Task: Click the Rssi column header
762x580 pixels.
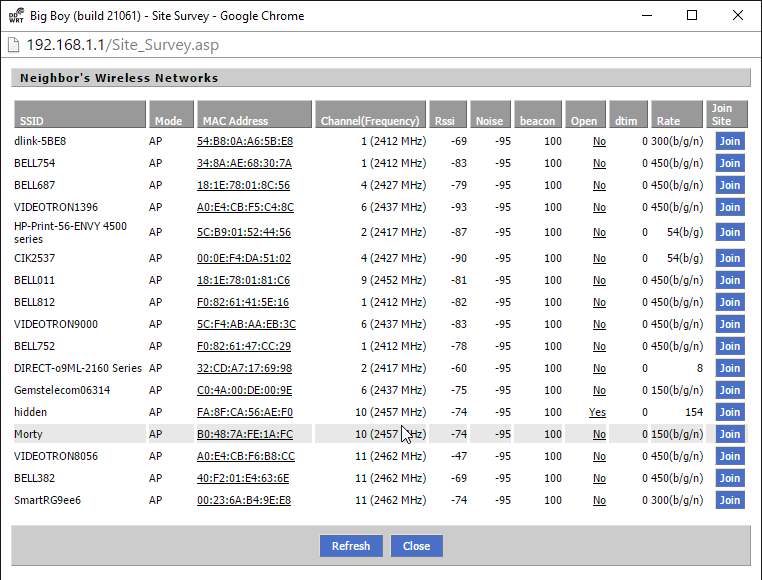Action: coord(448,114)
